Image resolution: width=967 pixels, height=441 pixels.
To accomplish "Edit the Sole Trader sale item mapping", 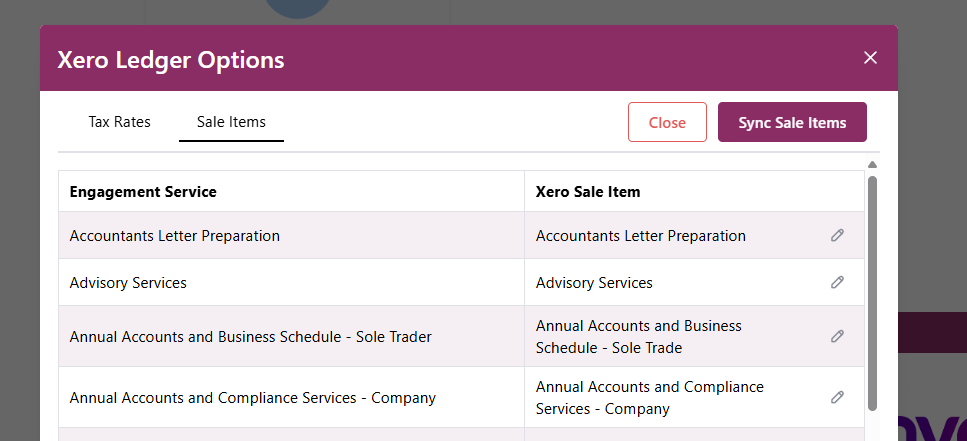I will click(x=837, y=337).
